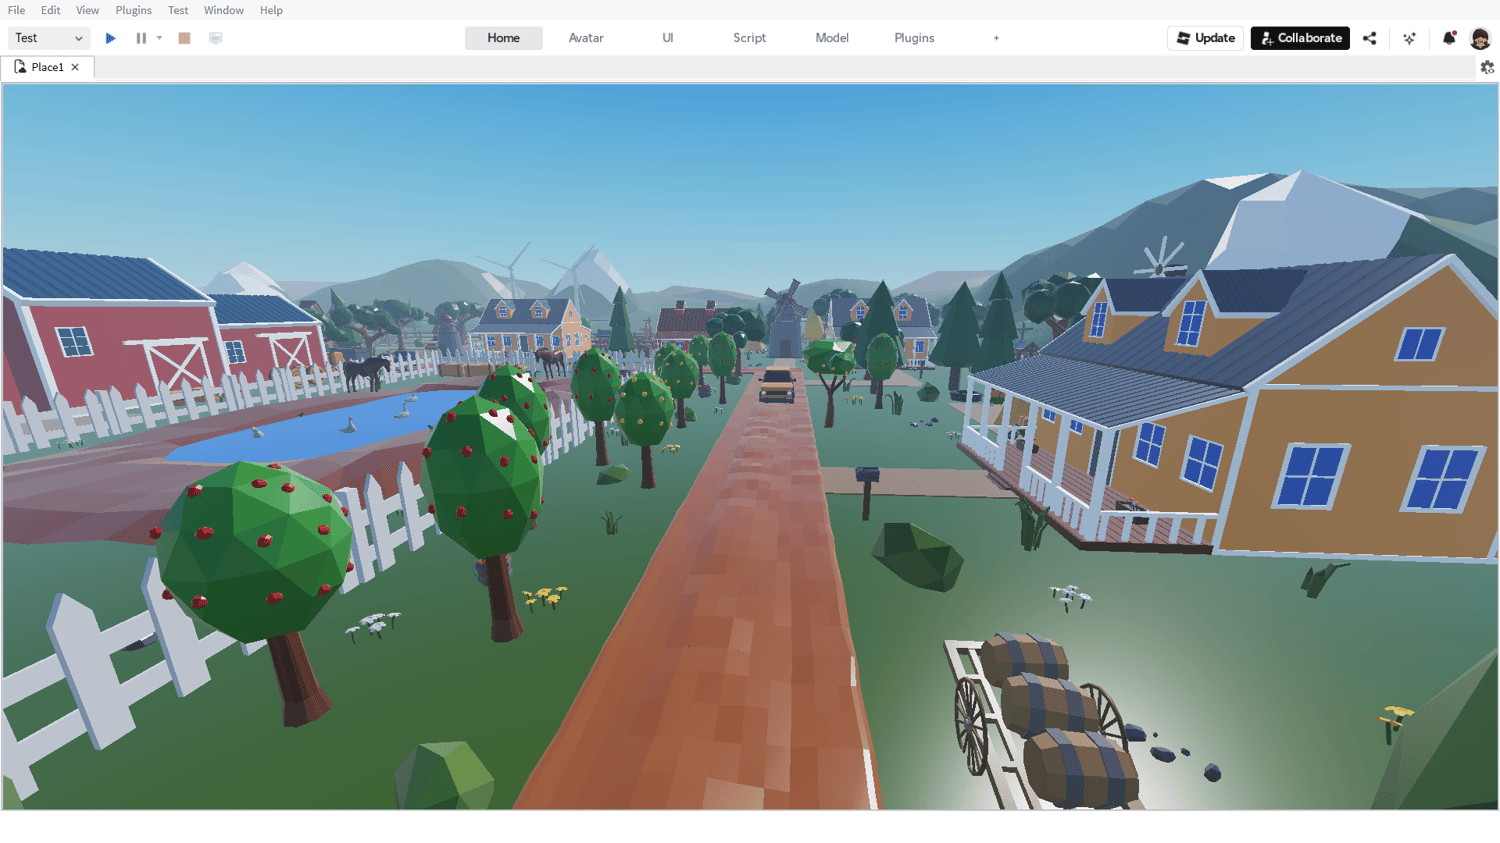Open viewport settings gear icon

coord(1487,67)
